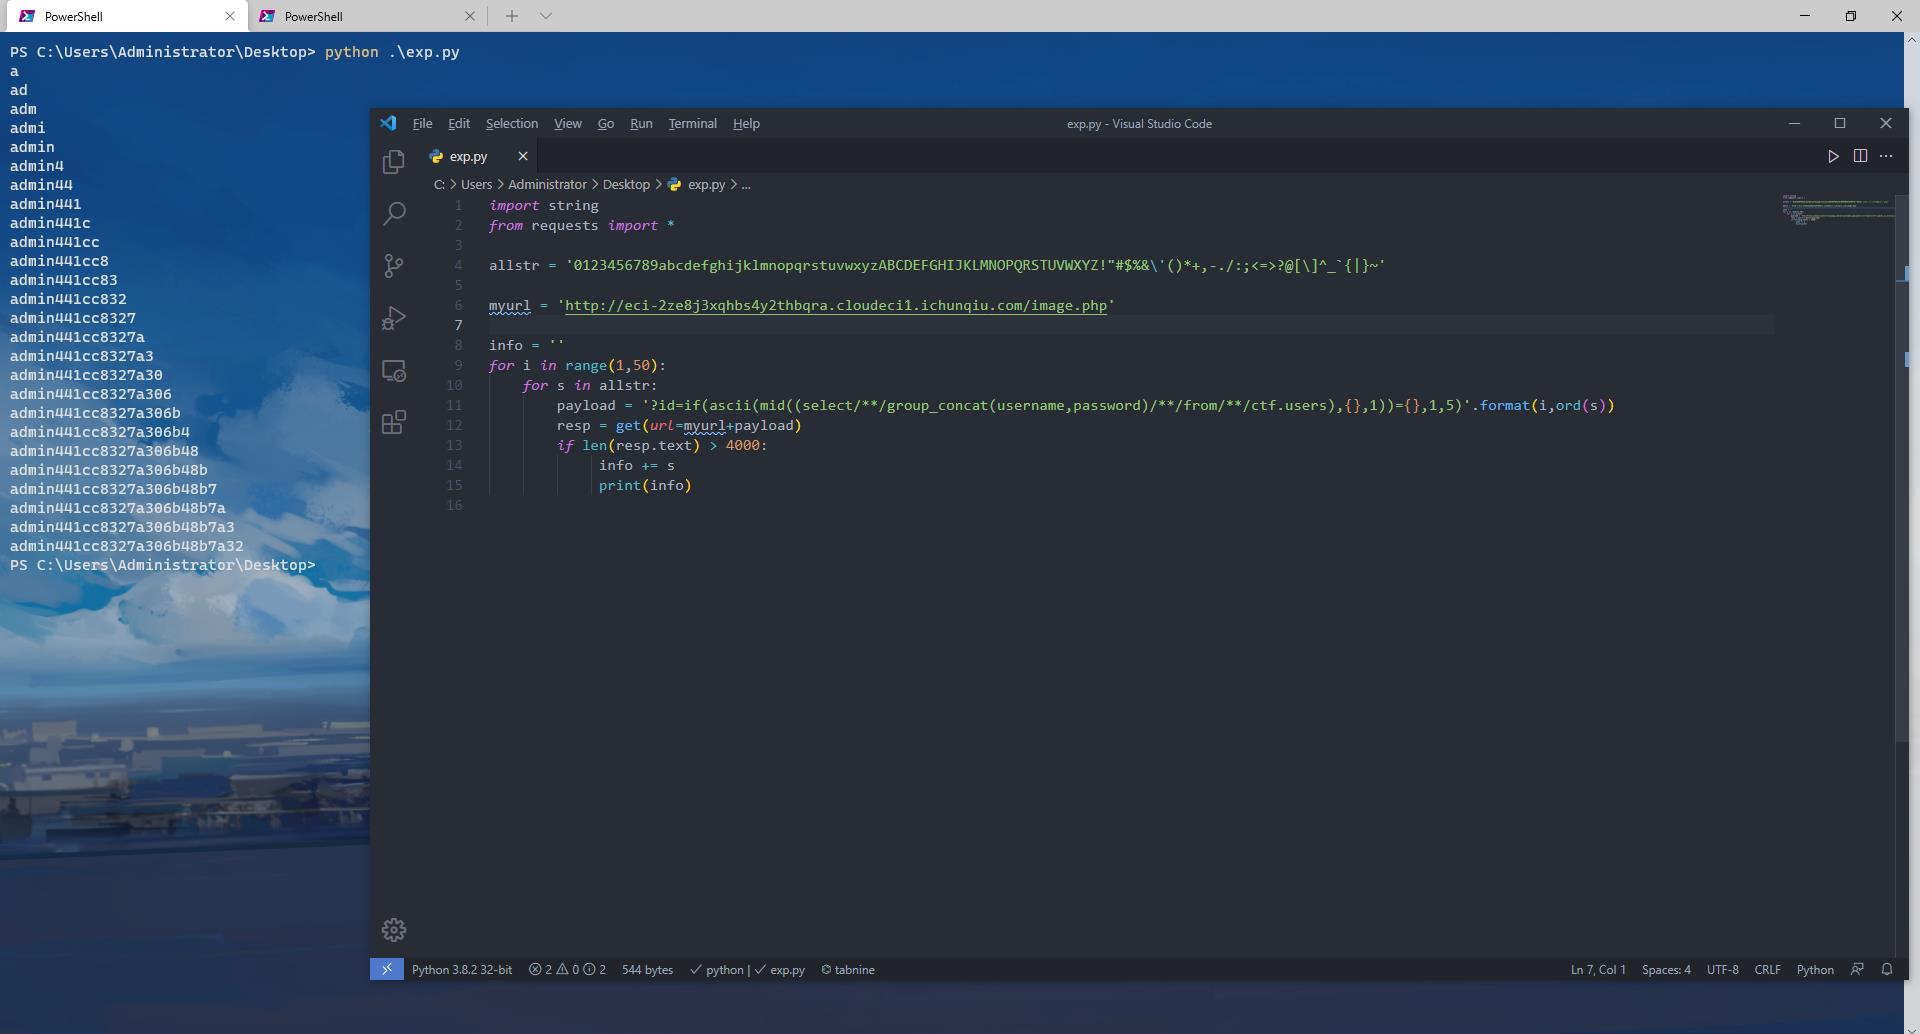
Task: Open the Terminal menu
Action: [x=692, y=124]
